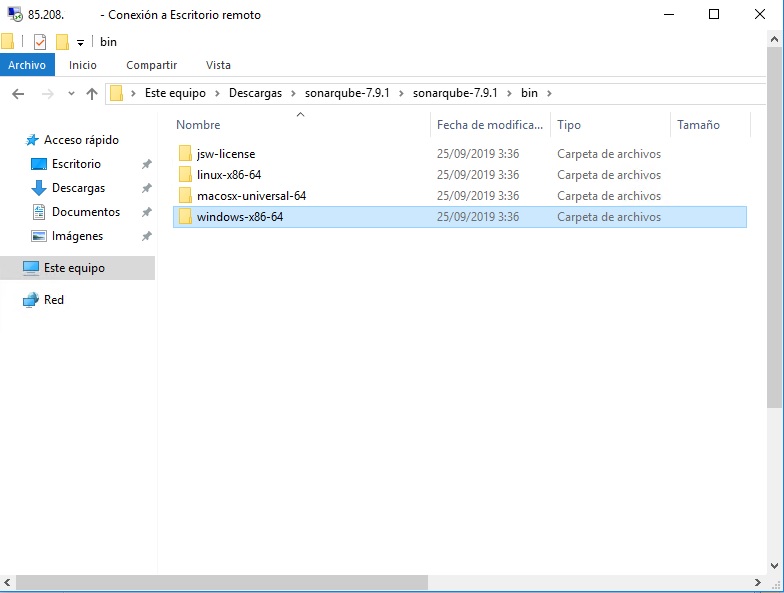Switch to the Inicio tab

[x=82, y=65]
